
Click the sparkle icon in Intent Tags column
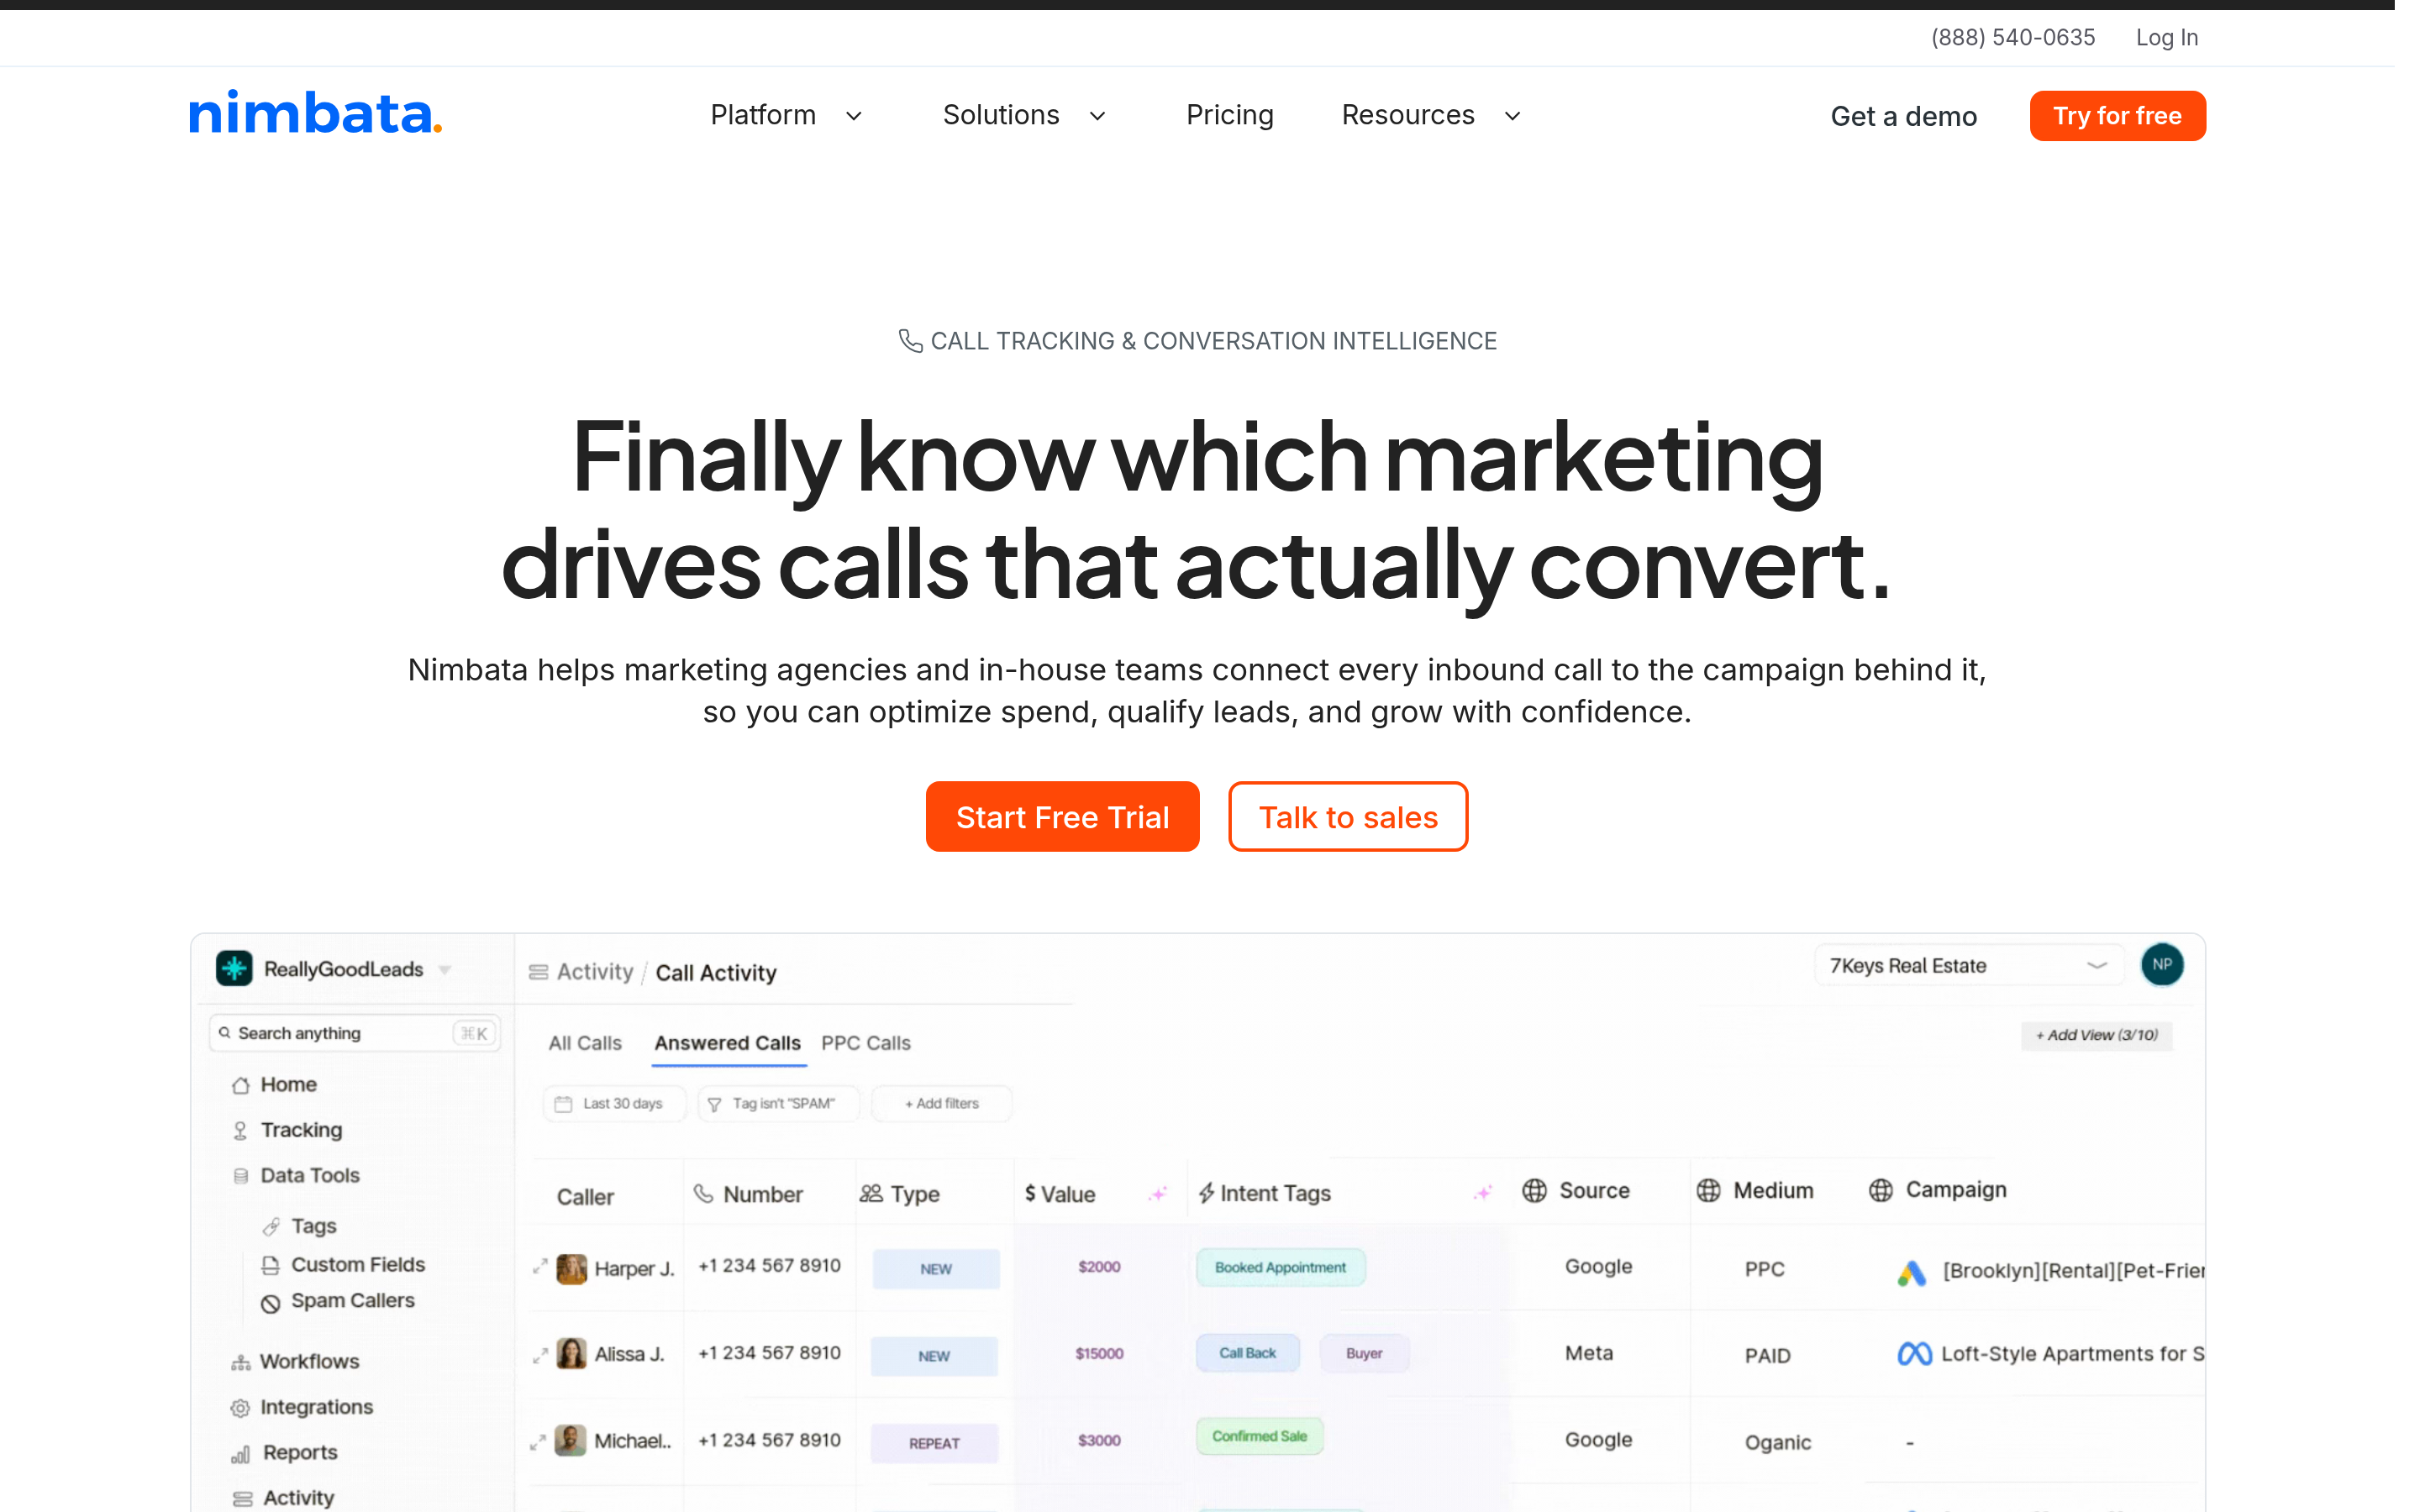[x=1483, y=1192]
